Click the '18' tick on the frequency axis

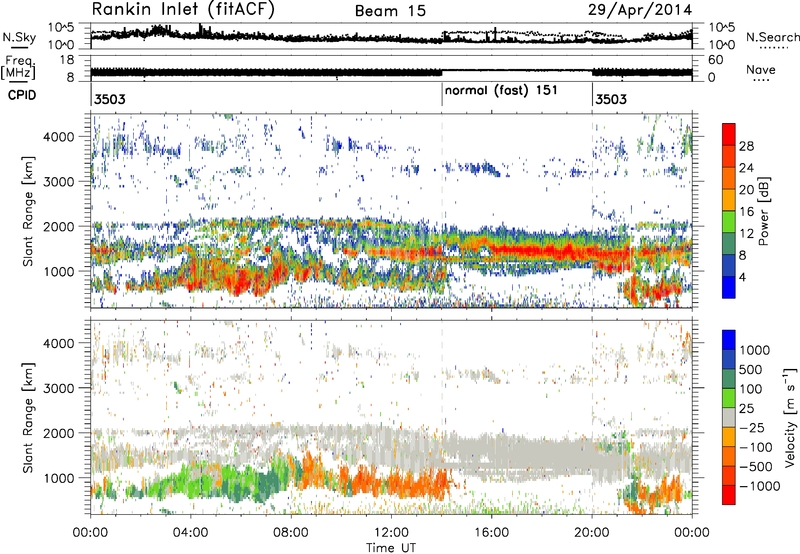66,60
